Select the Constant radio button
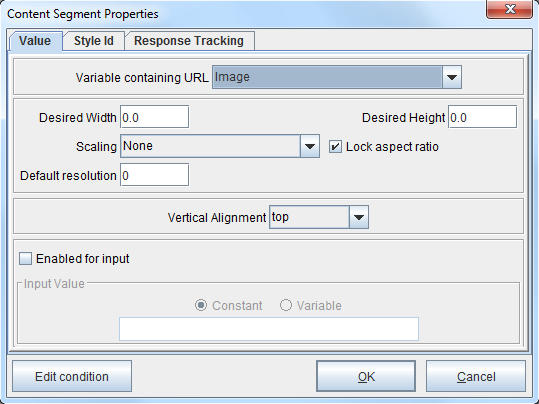539x404 pixels. [x=201, y=305]
